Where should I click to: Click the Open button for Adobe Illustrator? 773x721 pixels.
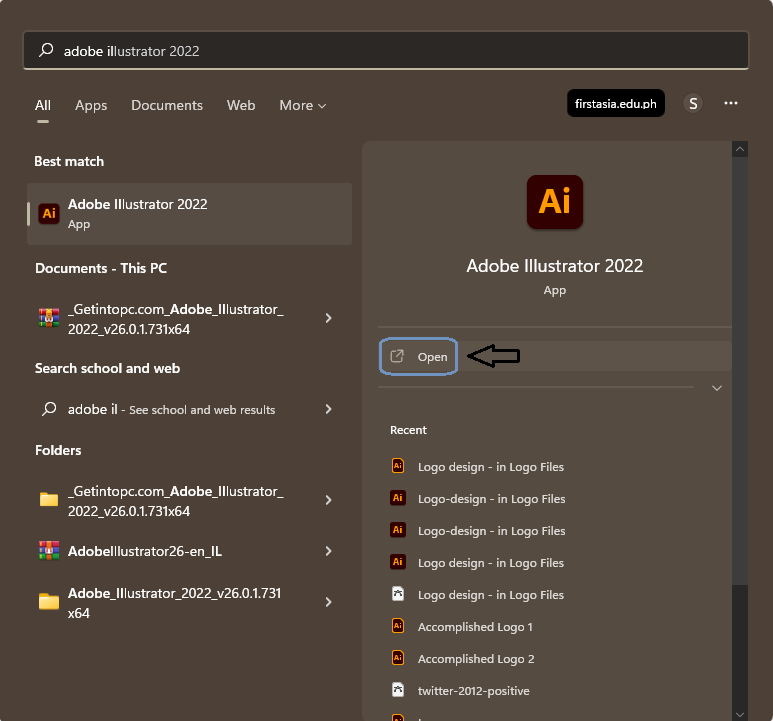tap(419, 356)
